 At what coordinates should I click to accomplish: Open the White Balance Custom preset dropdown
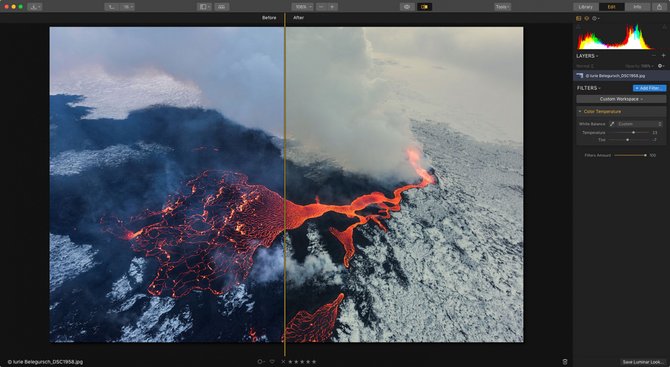(x=639, y=124)
